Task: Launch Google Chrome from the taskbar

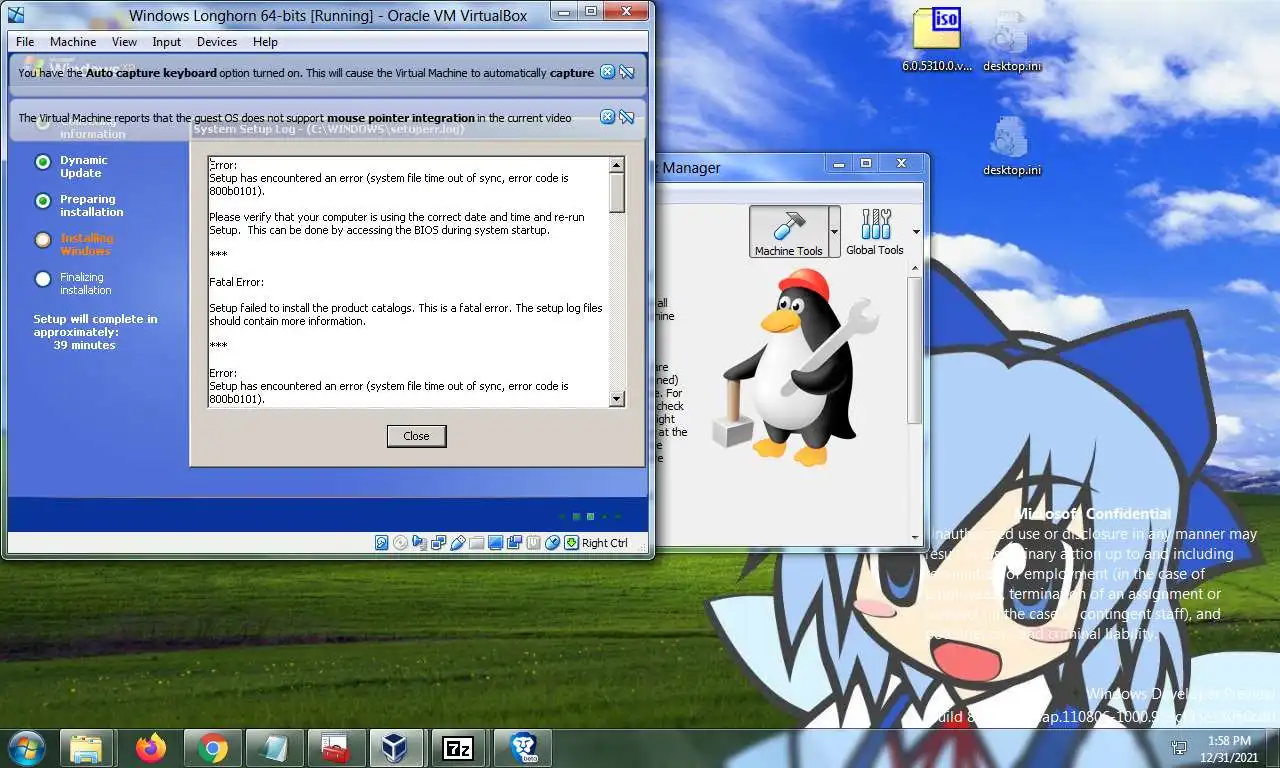Action: [212, 748]
